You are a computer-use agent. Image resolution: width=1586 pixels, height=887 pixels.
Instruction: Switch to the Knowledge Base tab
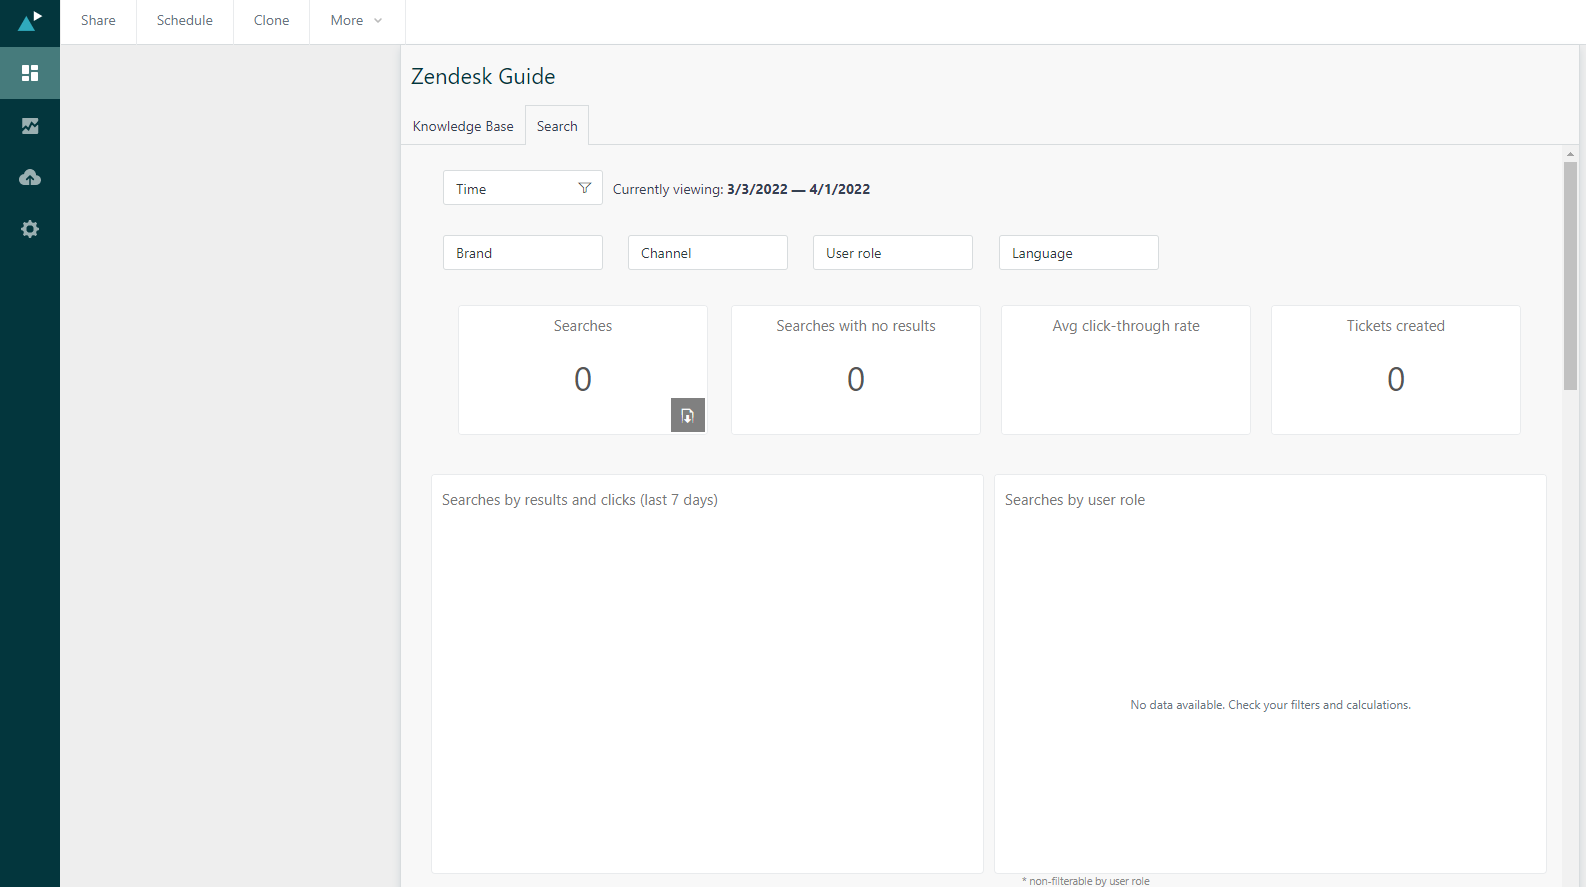pyautogui.click(x=463, y=126)
